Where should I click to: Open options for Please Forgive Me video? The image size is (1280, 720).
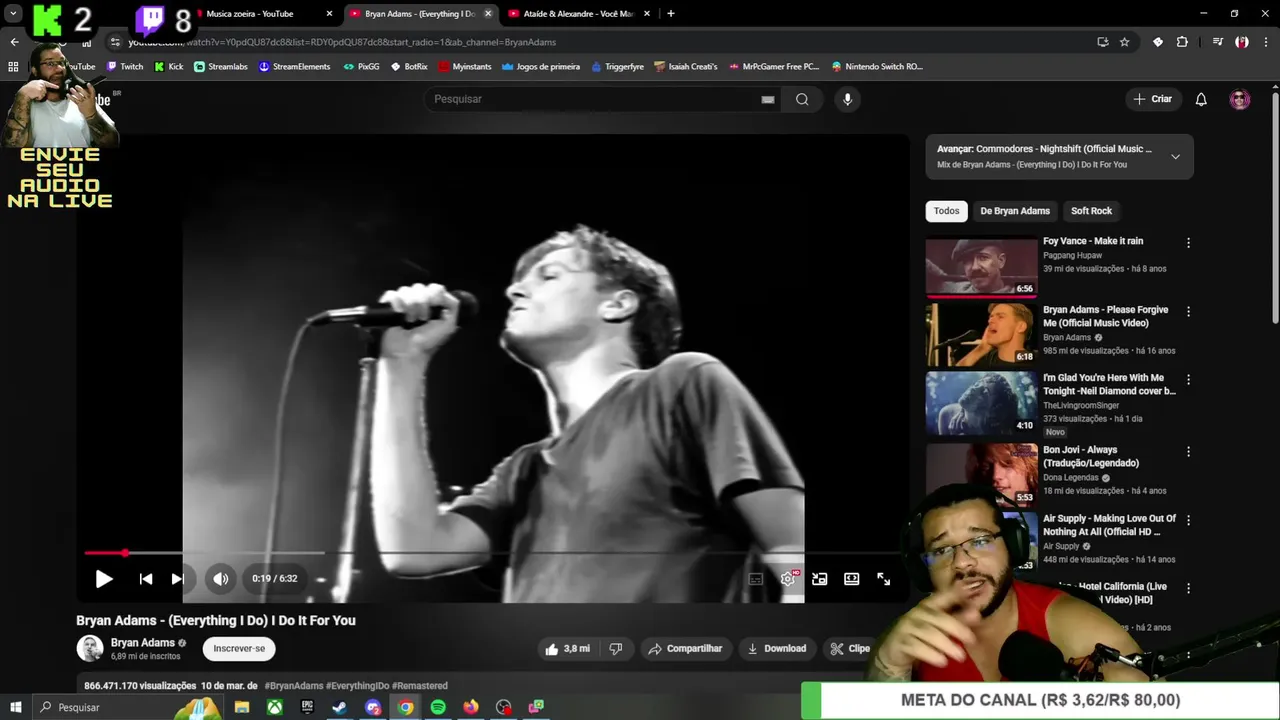tap(1188, 312)
